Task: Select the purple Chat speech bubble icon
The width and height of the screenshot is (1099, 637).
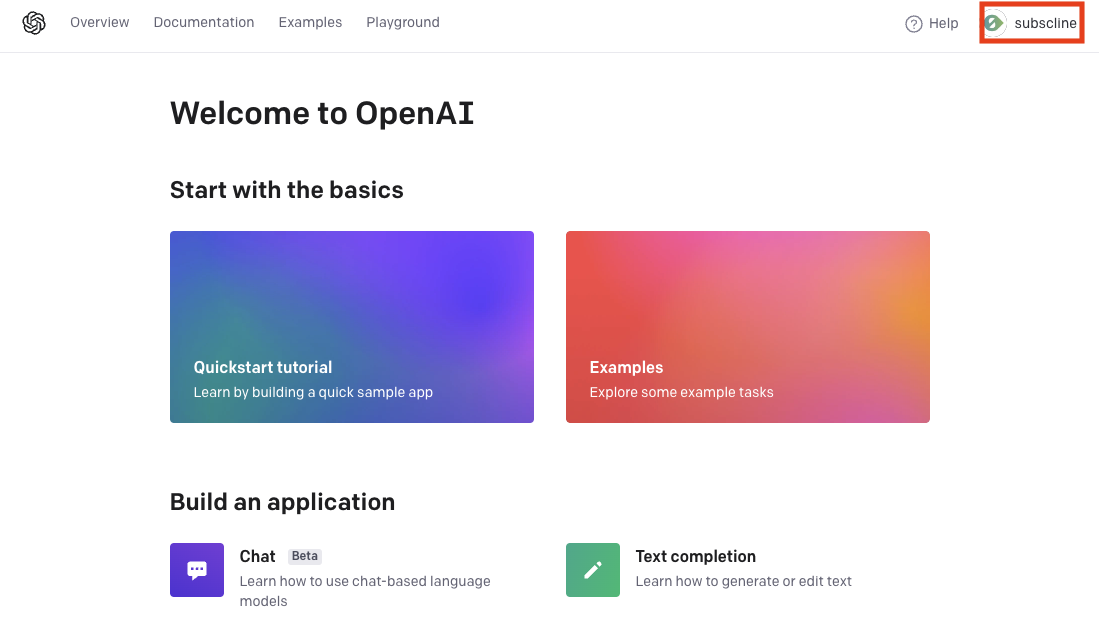Action: click(x=197, y=570)
